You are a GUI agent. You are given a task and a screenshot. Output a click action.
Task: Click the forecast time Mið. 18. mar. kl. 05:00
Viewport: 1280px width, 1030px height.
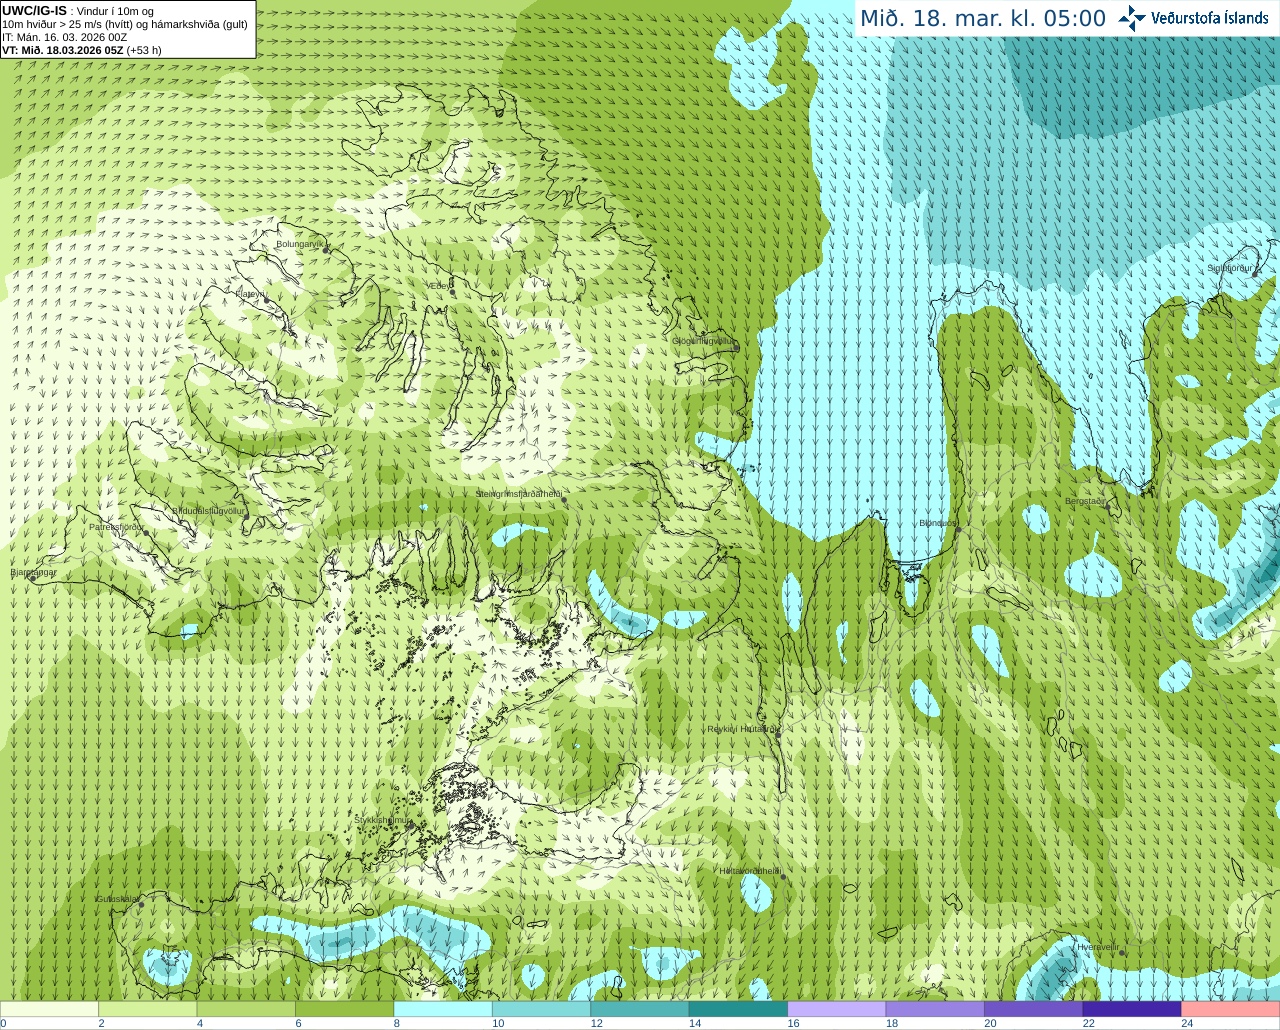pyautogui.click(x=983, y=19)
